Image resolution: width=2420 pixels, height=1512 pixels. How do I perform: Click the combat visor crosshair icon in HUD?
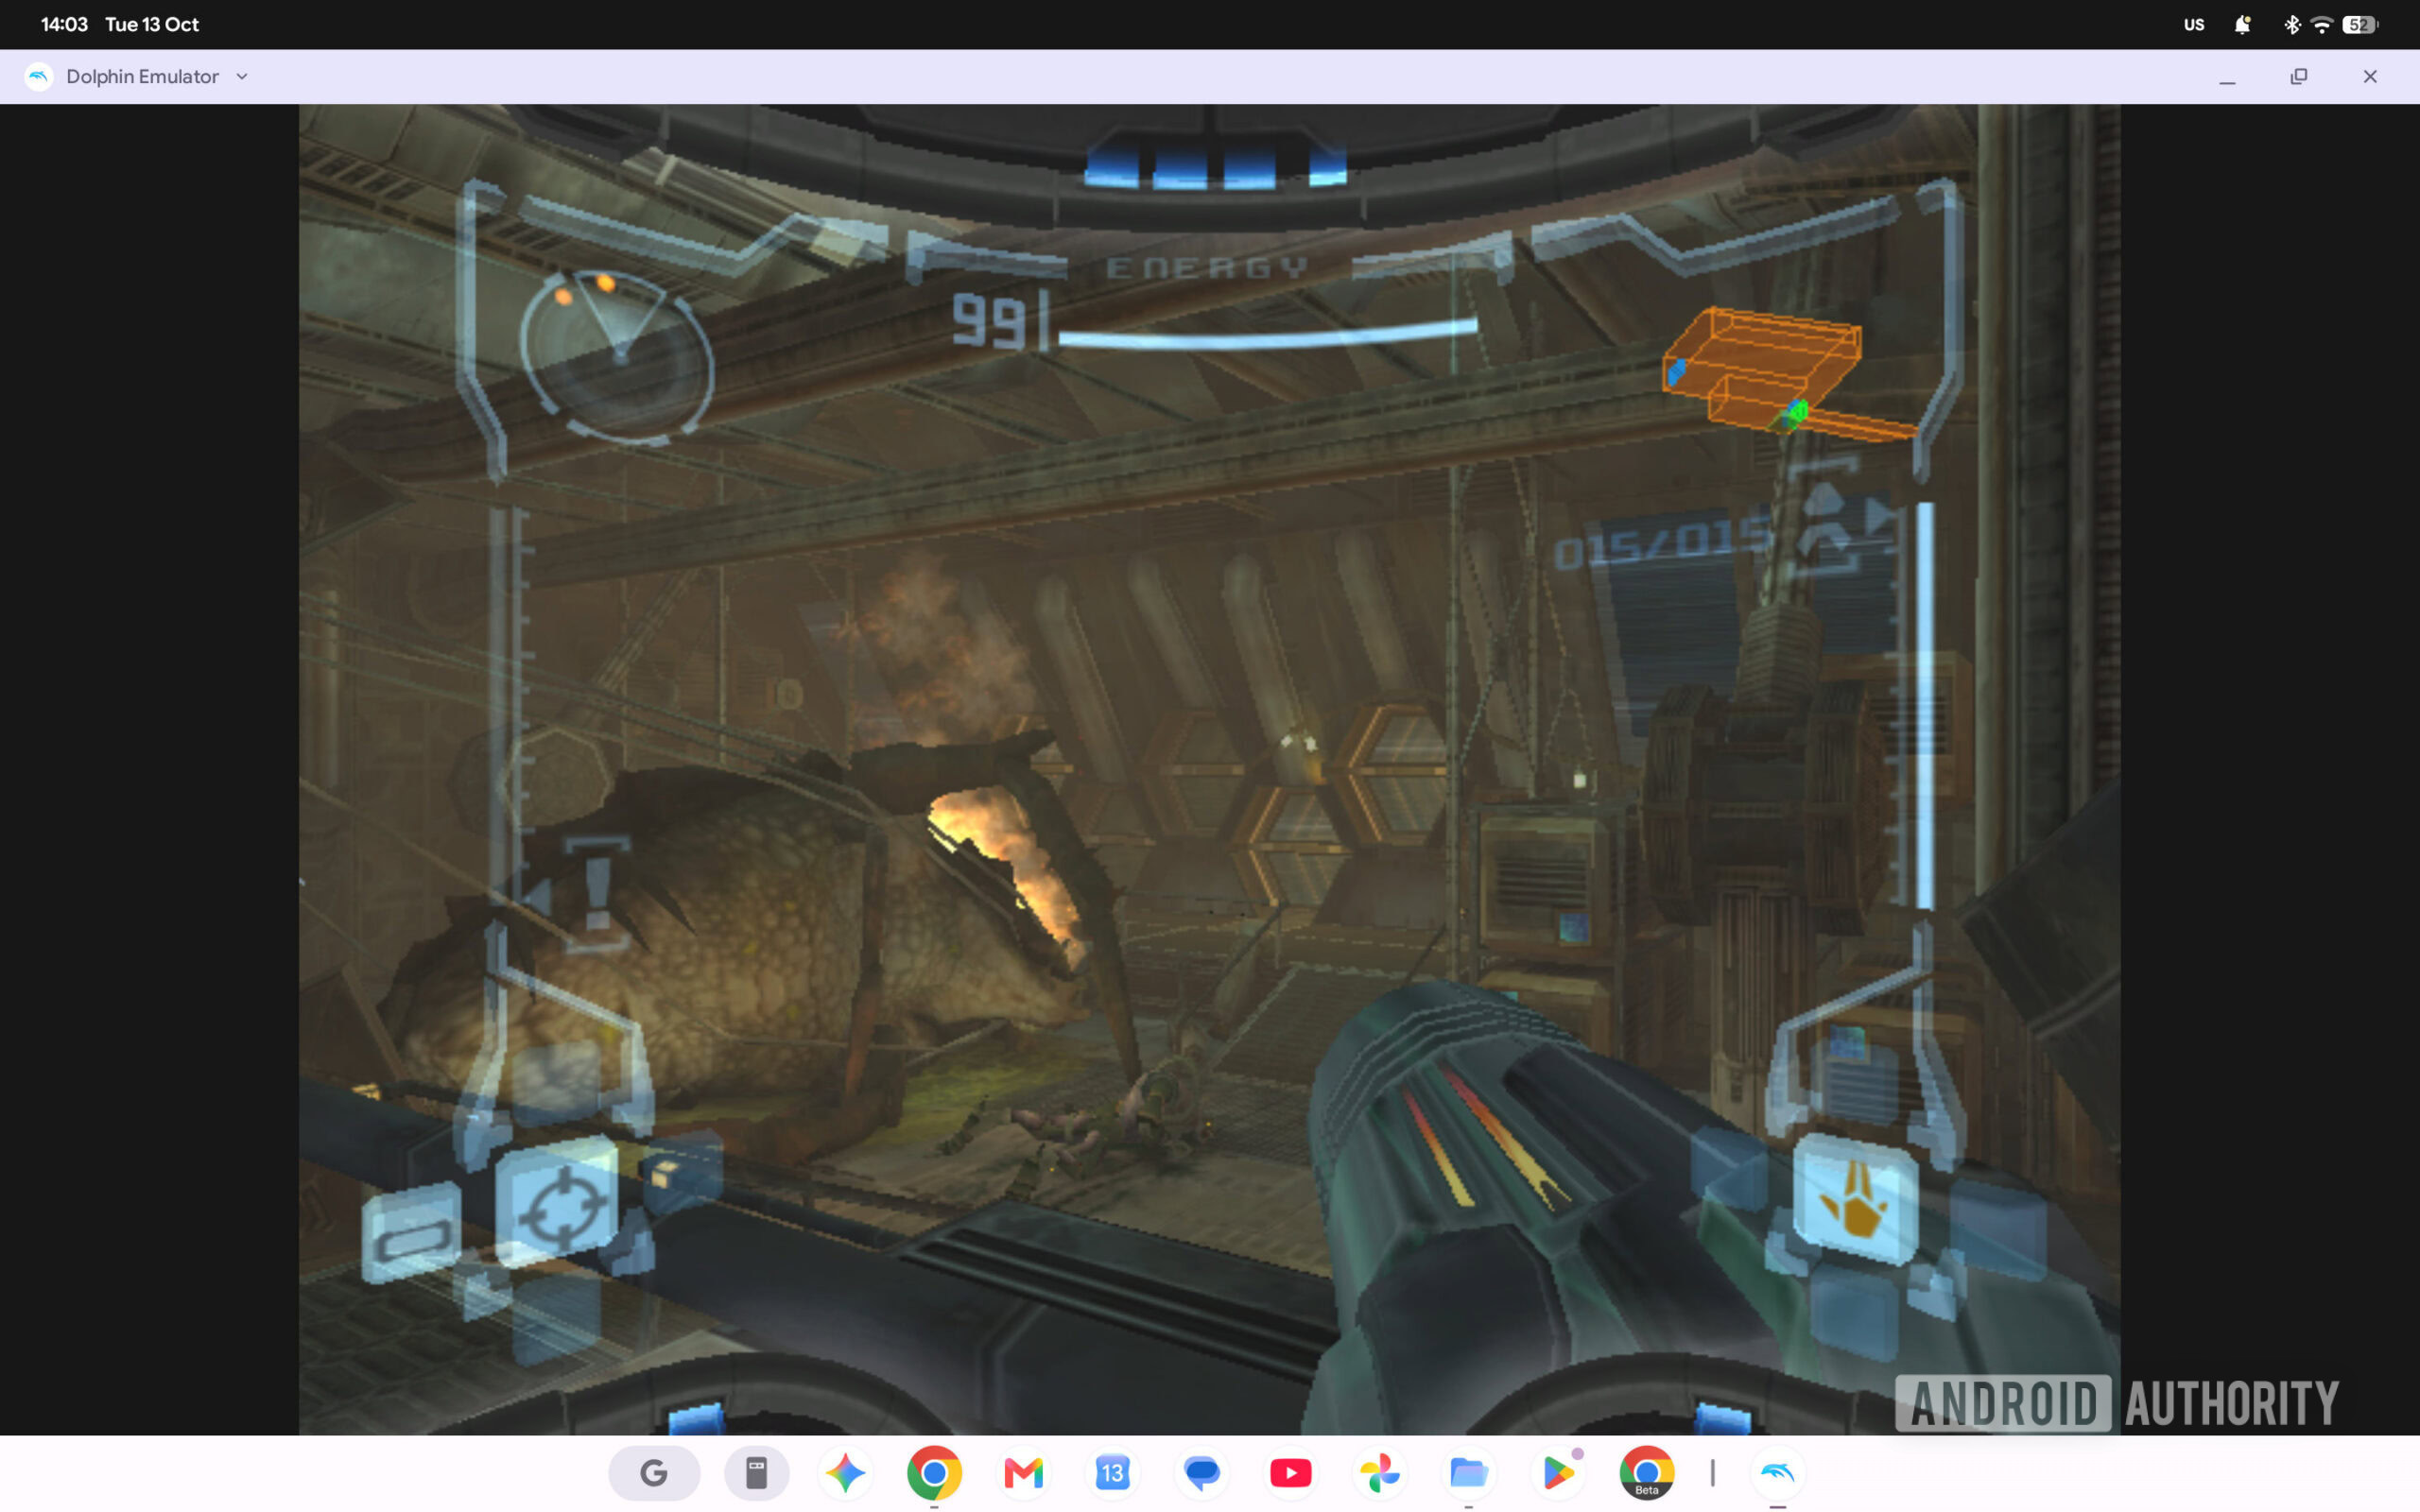pyautogui.click(x=559, y=1203)
